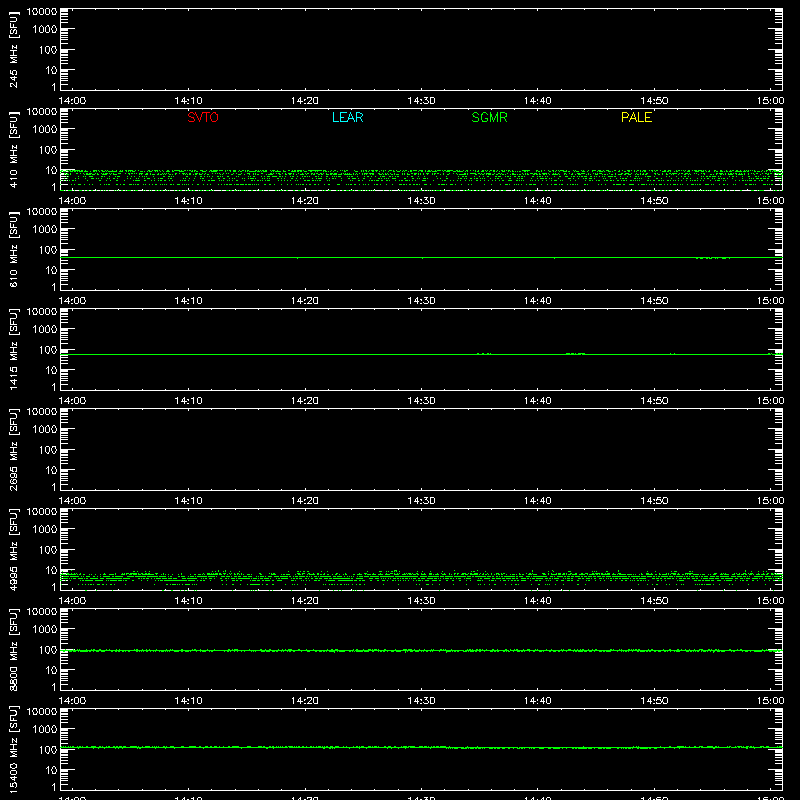Click the green flux trace in 8800 MHz panel
Viewport: 800px width, 800px height.
[421, 651]
